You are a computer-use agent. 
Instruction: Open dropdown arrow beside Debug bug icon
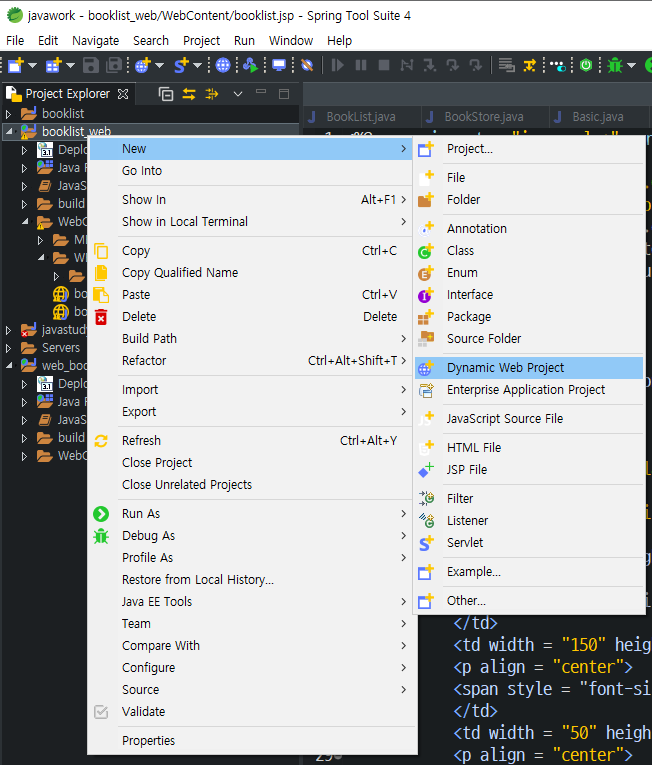(632, 65)
